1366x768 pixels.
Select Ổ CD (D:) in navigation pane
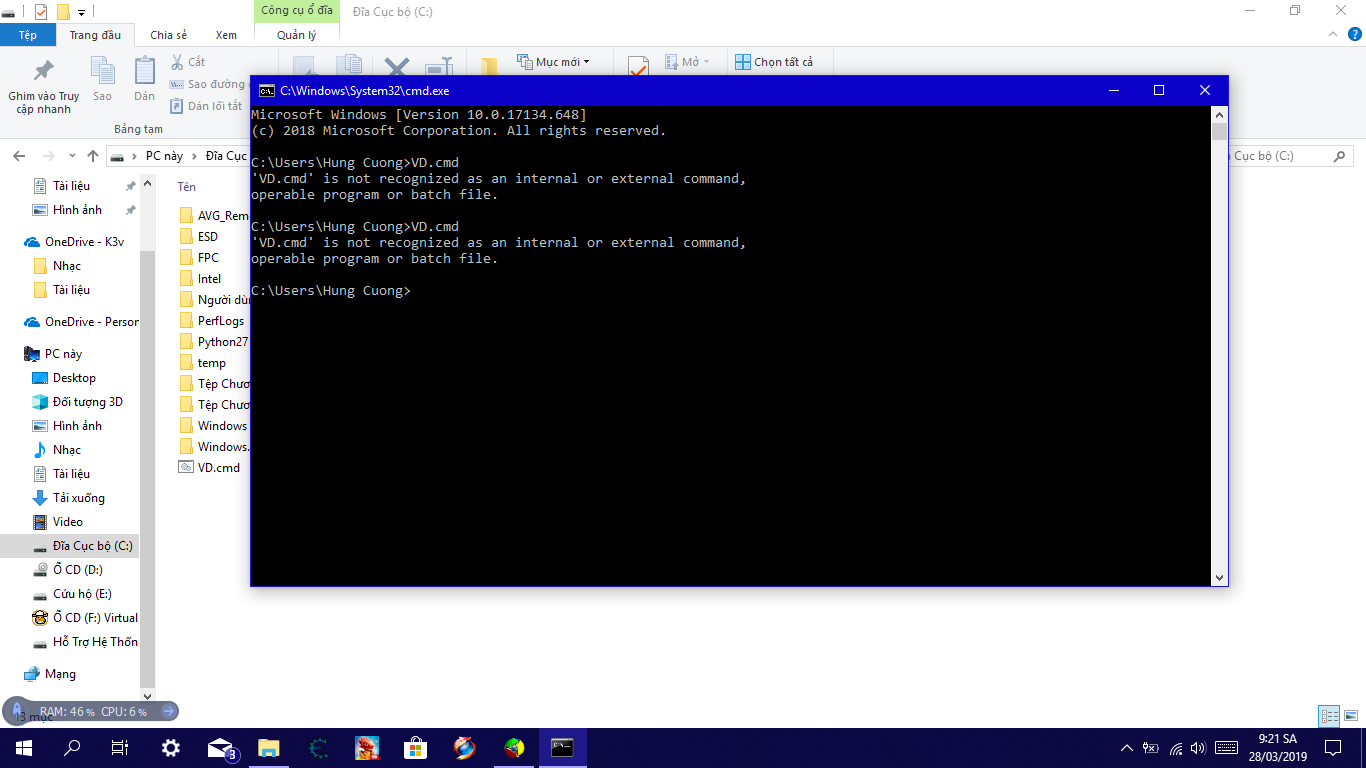click(x=77, y=570)
